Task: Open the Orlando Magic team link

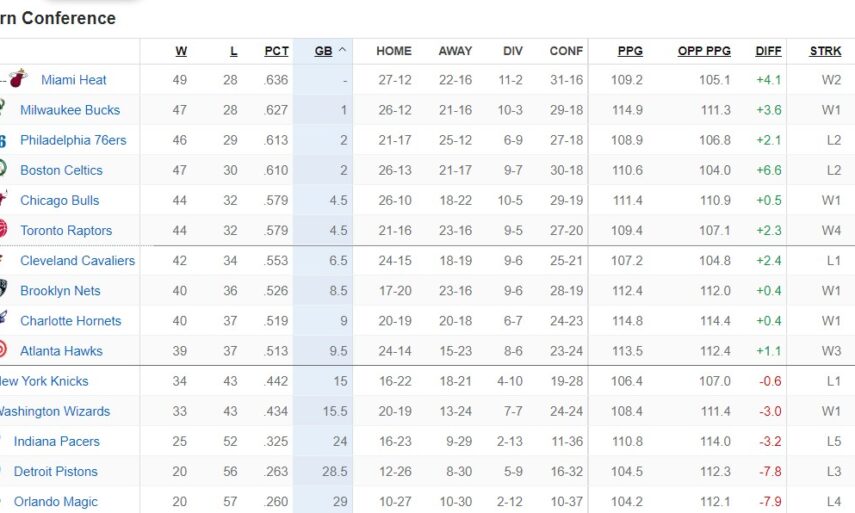Action: click(x=56, y=501)
